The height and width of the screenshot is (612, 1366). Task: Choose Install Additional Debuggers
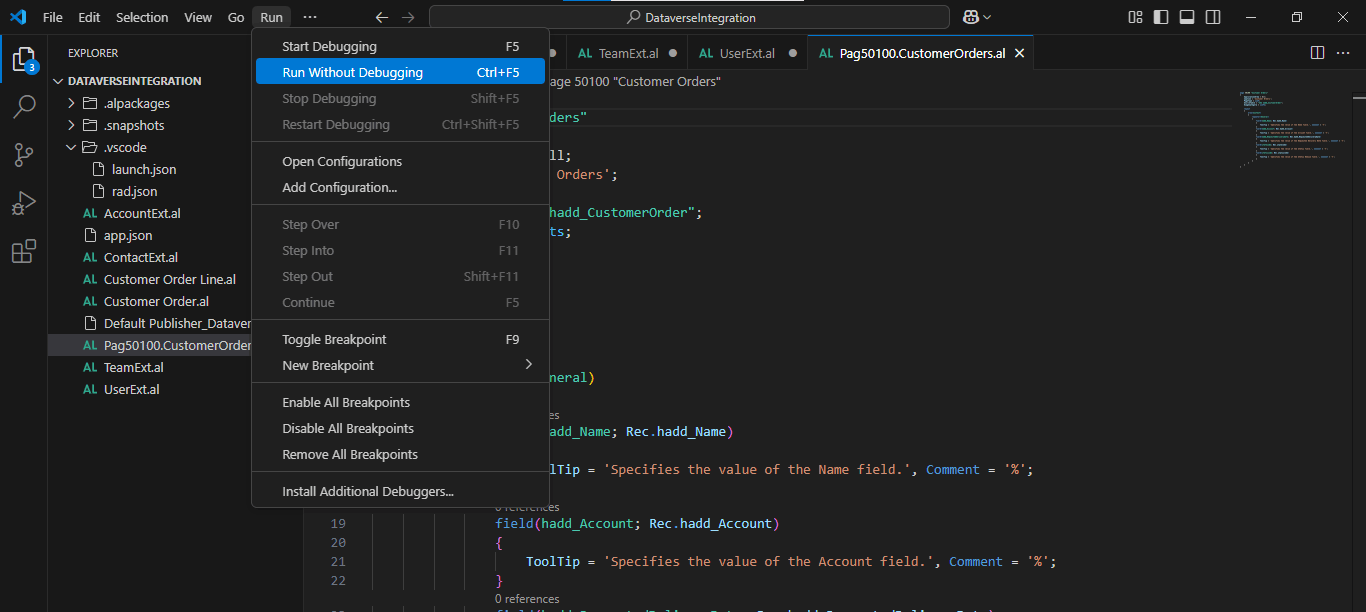(368, 491)
